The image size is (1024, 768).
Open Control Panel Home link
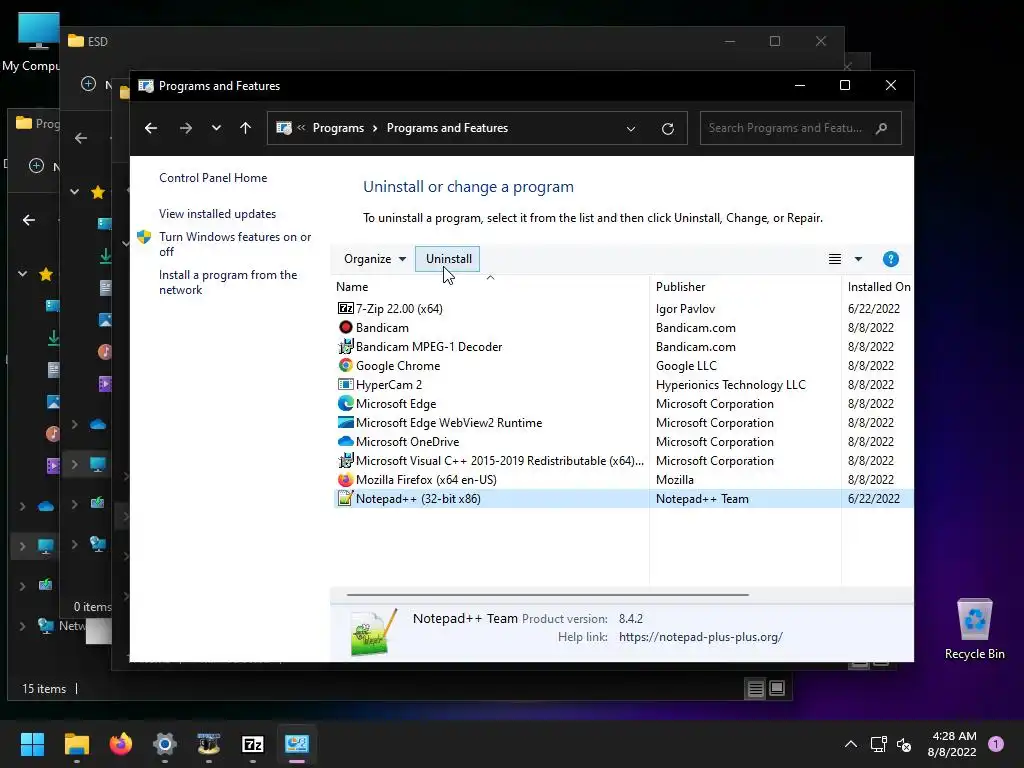213,178
